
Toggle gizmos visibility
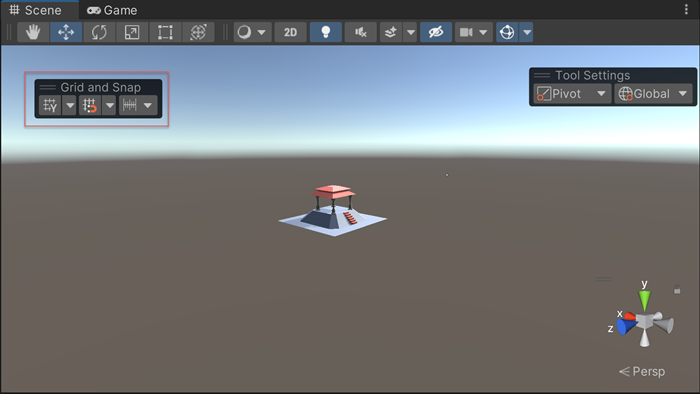tap(507, 32)
